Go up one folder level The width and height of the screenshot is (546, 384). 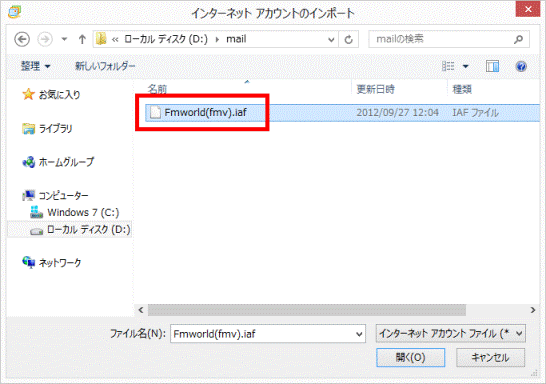(x=82, y=39)
